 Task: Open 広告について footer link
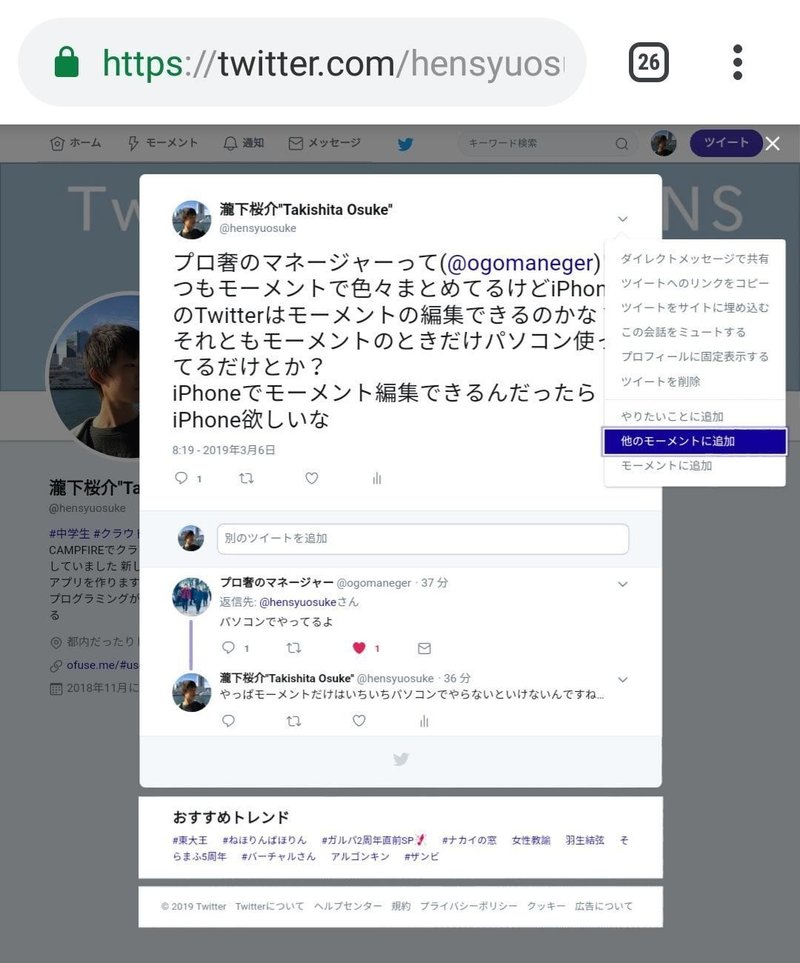click(604, 906)
